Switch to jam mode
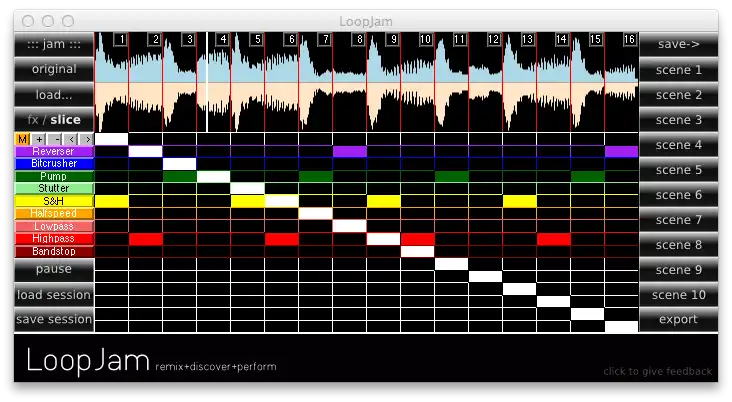Image resolution: width=732 pixels, height=402 pixels. click(x=54, y=44)
